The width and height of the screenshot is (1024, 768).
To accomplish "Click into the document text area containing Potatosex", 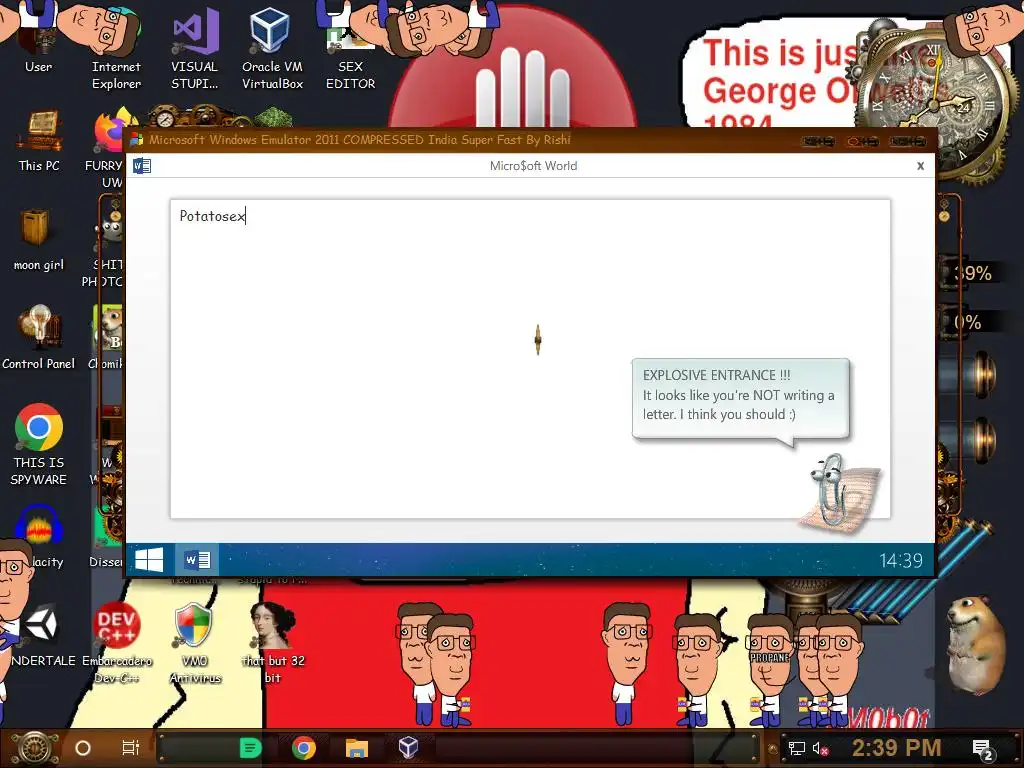I will [x=530, y=359].
